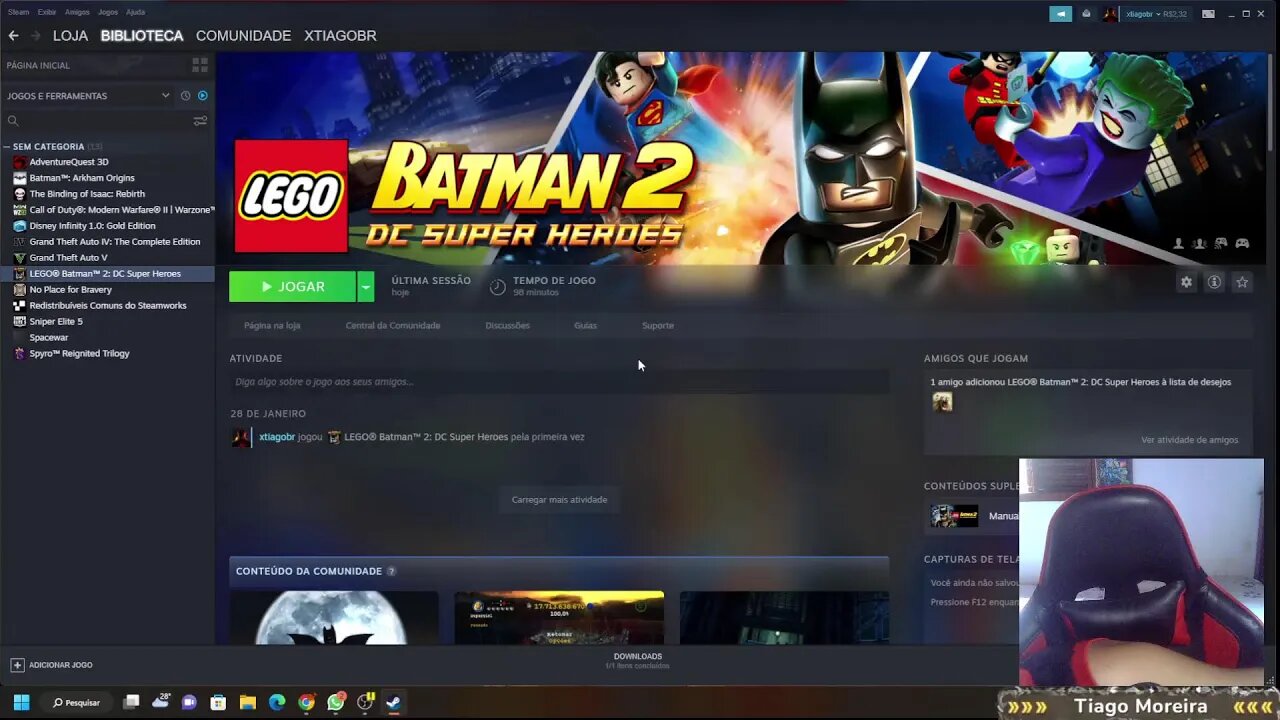Open the Discussões tab
Image resolution: width=1280 pixels, height=720 pixels.
(x=507, y=325)
